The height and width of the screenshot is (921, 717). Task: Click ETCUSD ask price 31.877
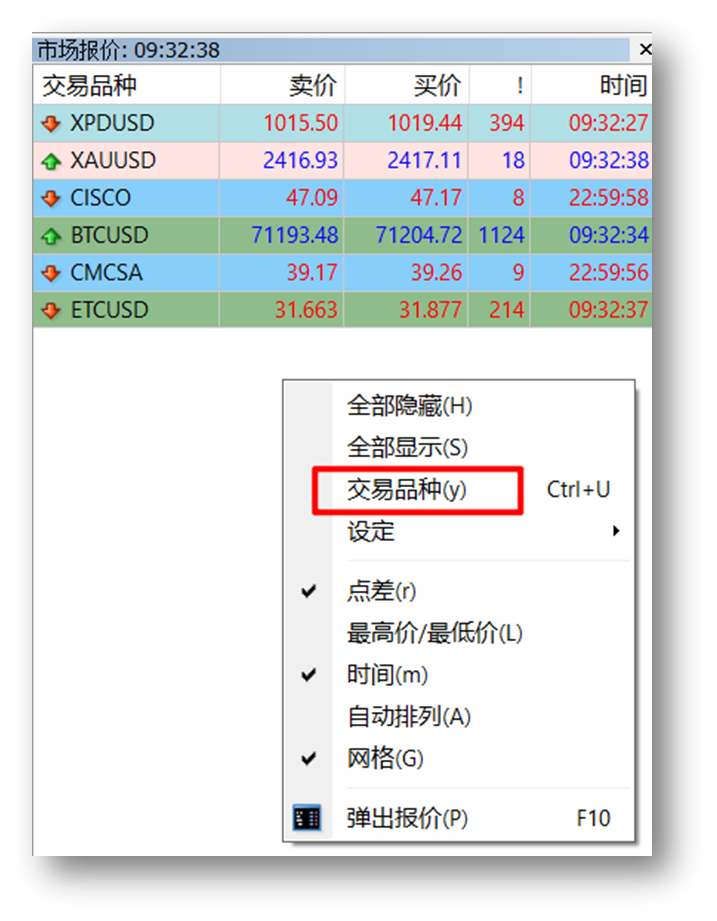(x=430, y=310)
